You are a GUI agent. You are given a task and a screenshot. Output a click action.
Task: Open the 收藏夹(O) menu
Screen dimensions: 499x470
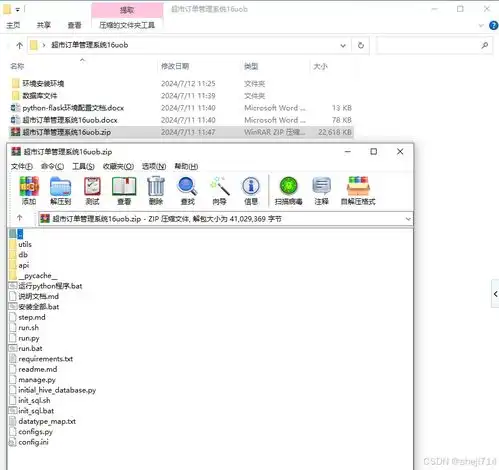(118, 166)
